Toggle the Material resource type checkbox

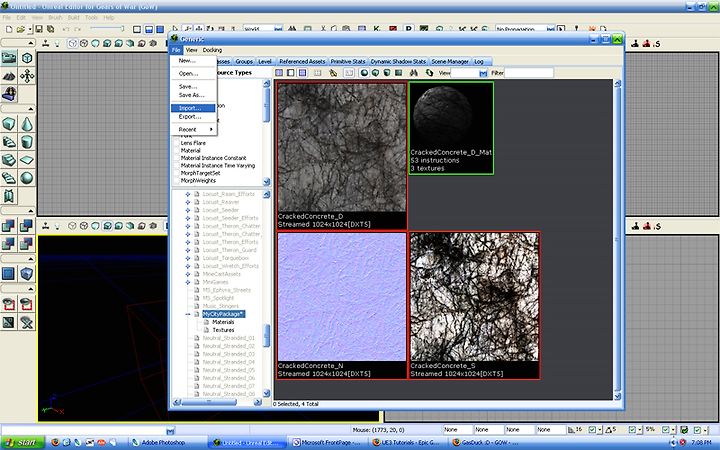point(176,150)
